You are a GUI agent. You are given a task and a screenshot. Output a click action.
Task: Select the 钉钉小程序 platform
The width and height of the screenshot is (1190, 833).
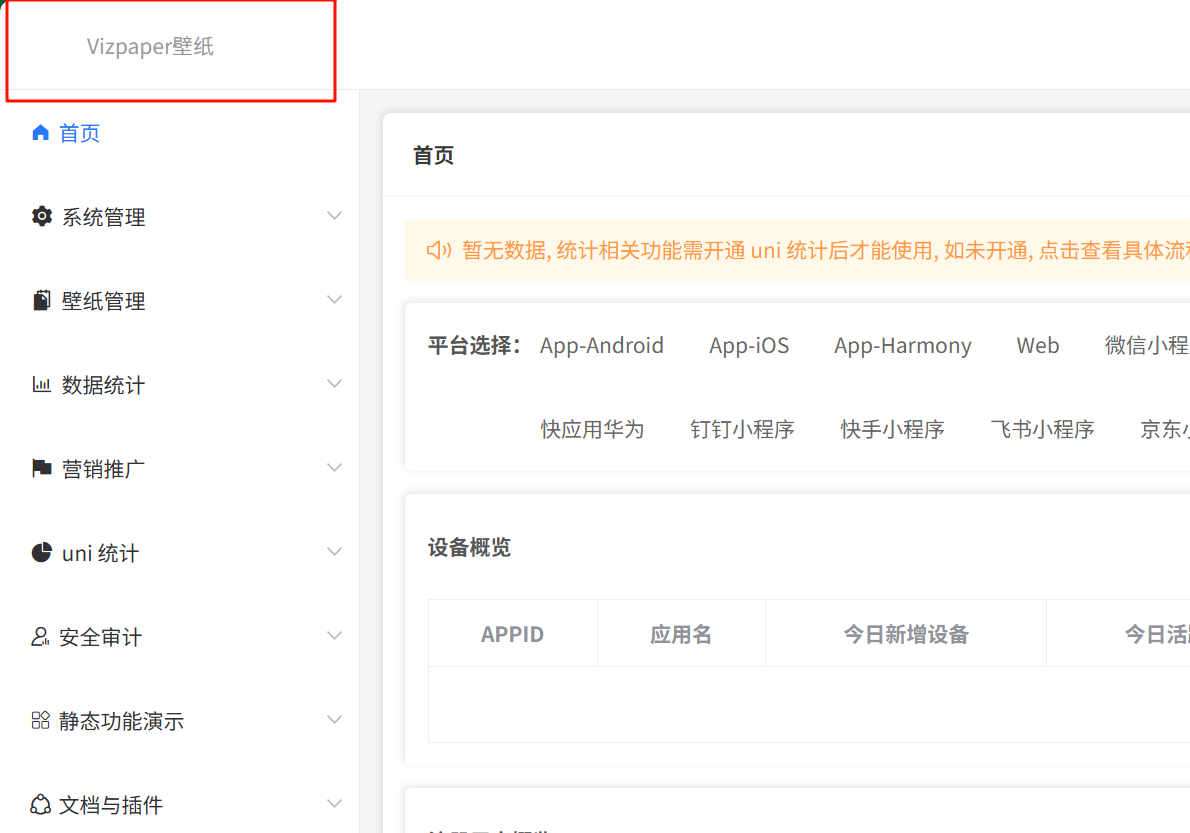coord(742,429)
